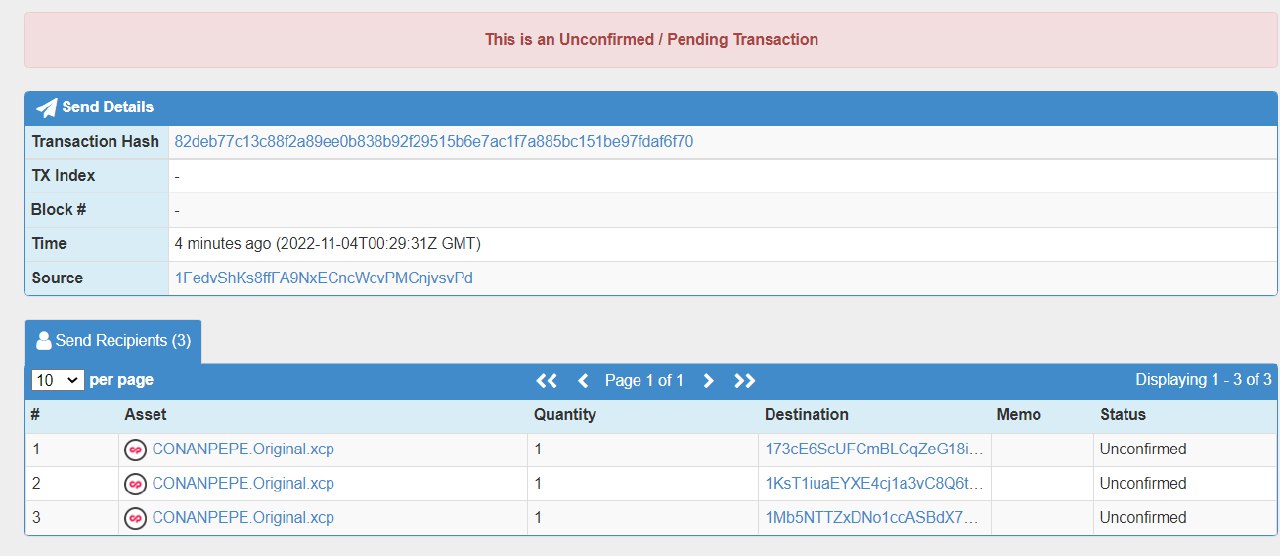Click the paper plane Send Details icon
Image resolution: width=1280 pixels, height=556 pixels.
47,107
